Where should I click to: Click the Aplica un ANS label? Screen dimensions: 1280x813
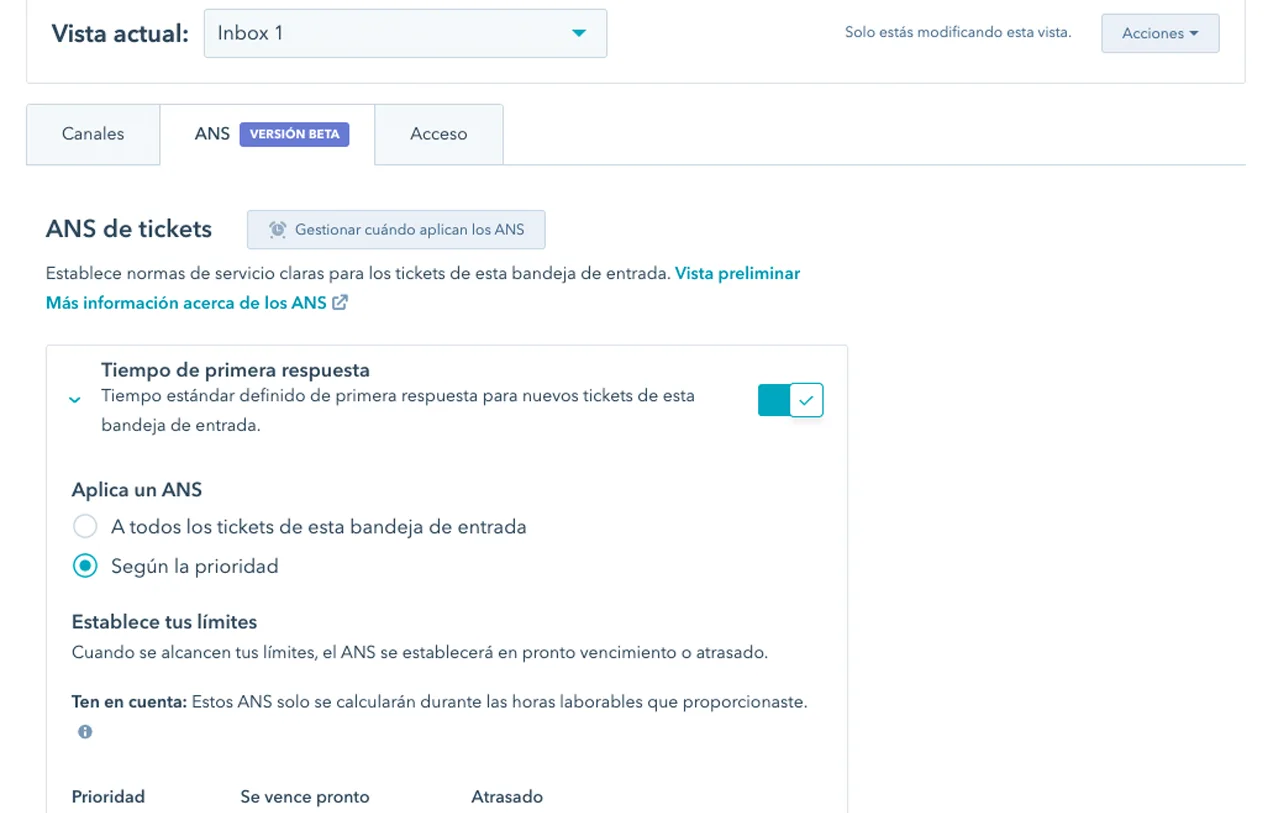point(137,490)
